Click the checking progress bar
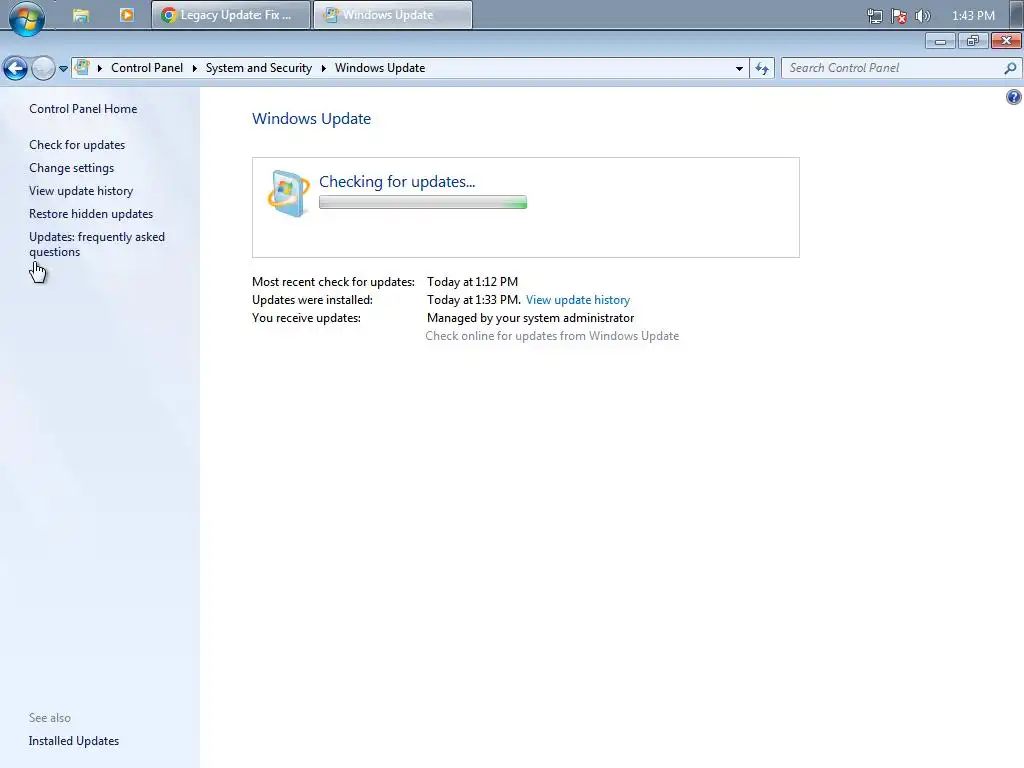The image size is (1024, 768). (x=423, y=202)
